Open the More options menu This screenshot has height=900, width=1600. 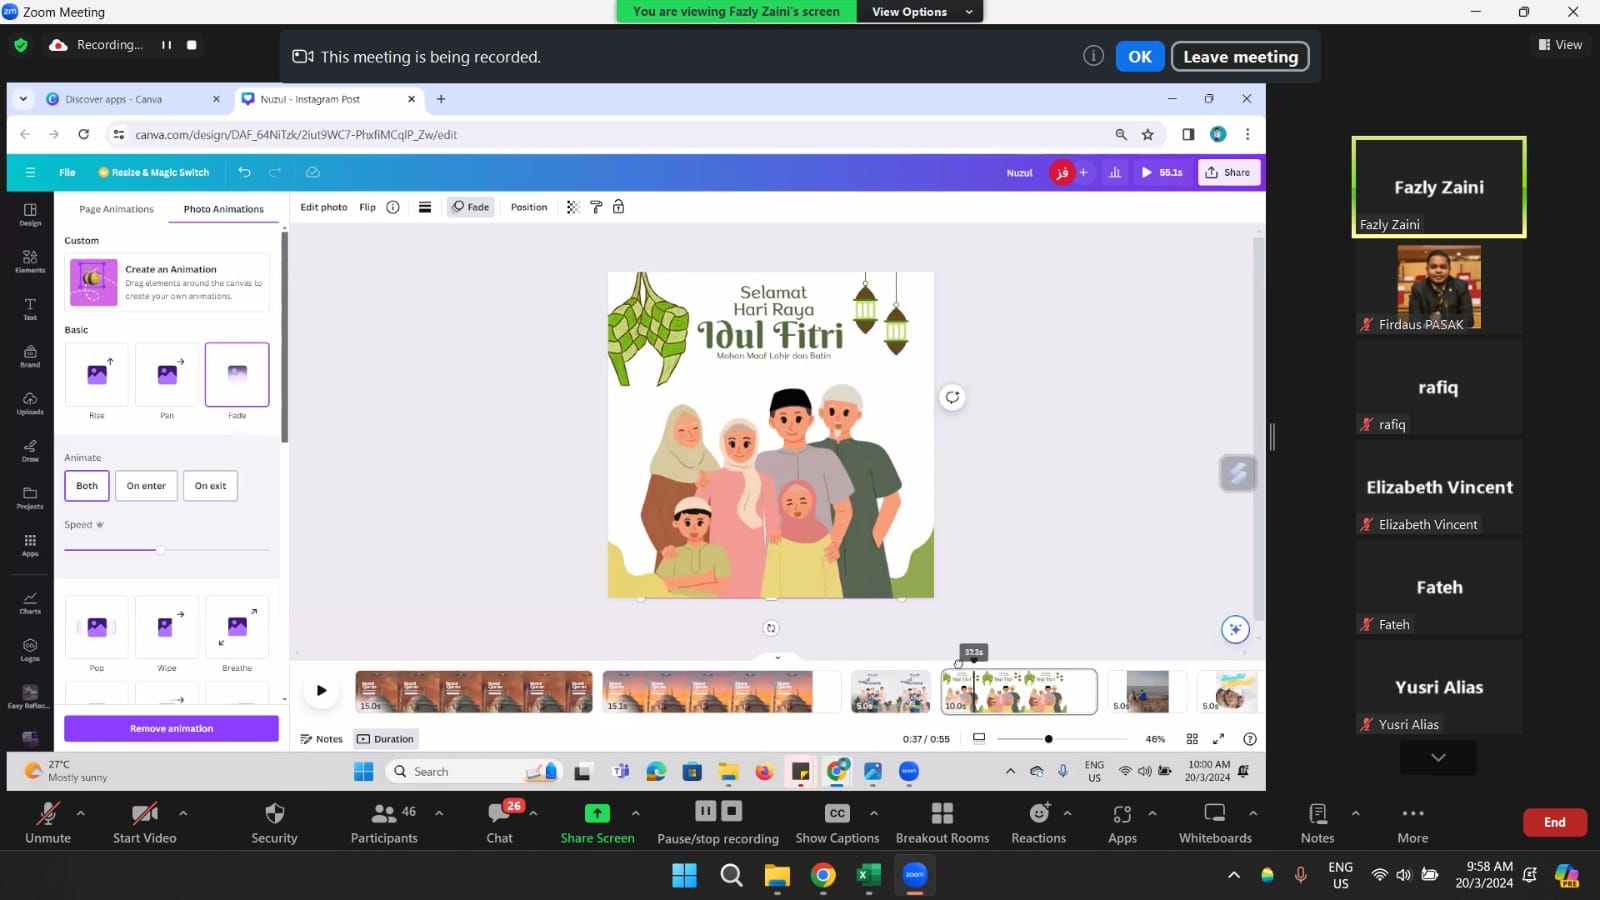coord(1412,822)
